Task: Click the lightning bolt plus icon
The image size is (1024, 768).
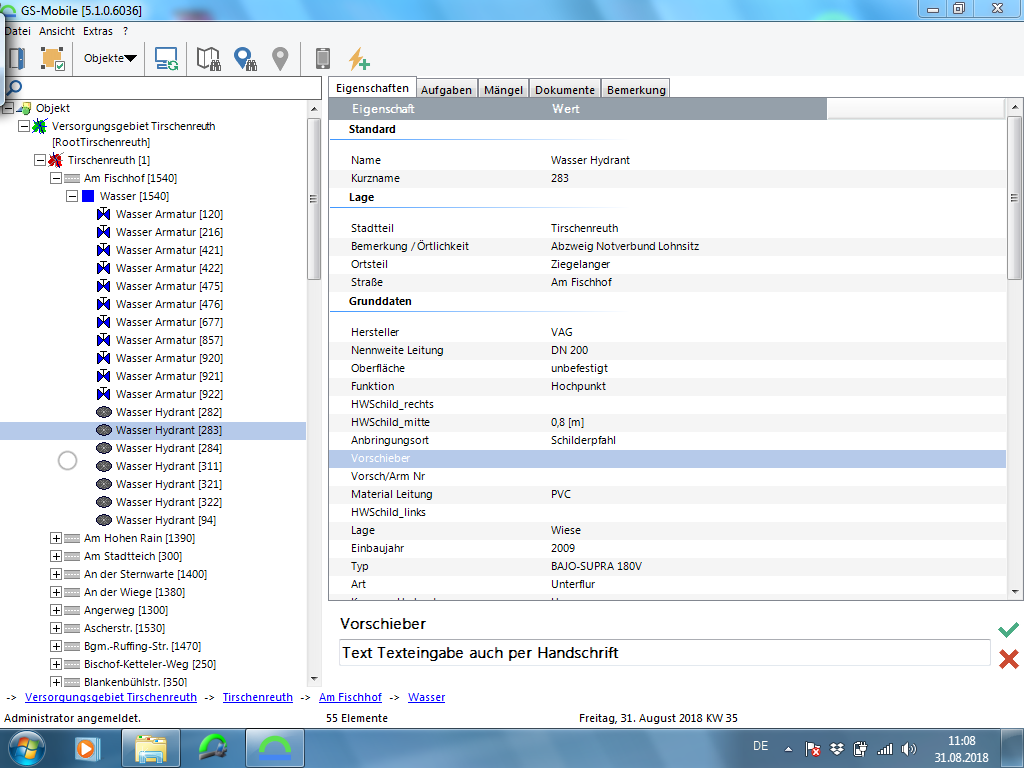Action: point(359,59)
